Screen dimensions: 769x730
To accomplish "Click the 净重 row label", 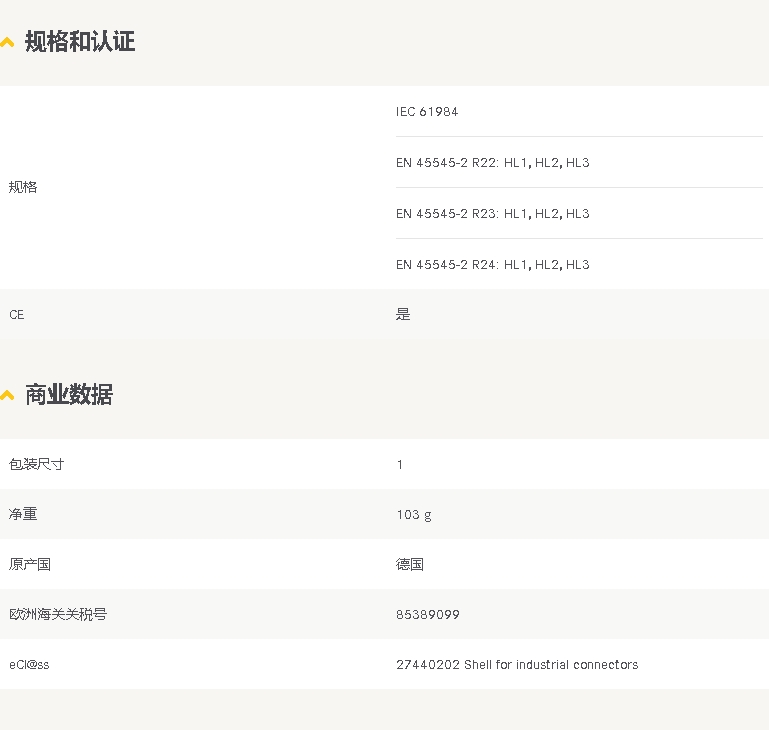I will (x=23, y=514).
